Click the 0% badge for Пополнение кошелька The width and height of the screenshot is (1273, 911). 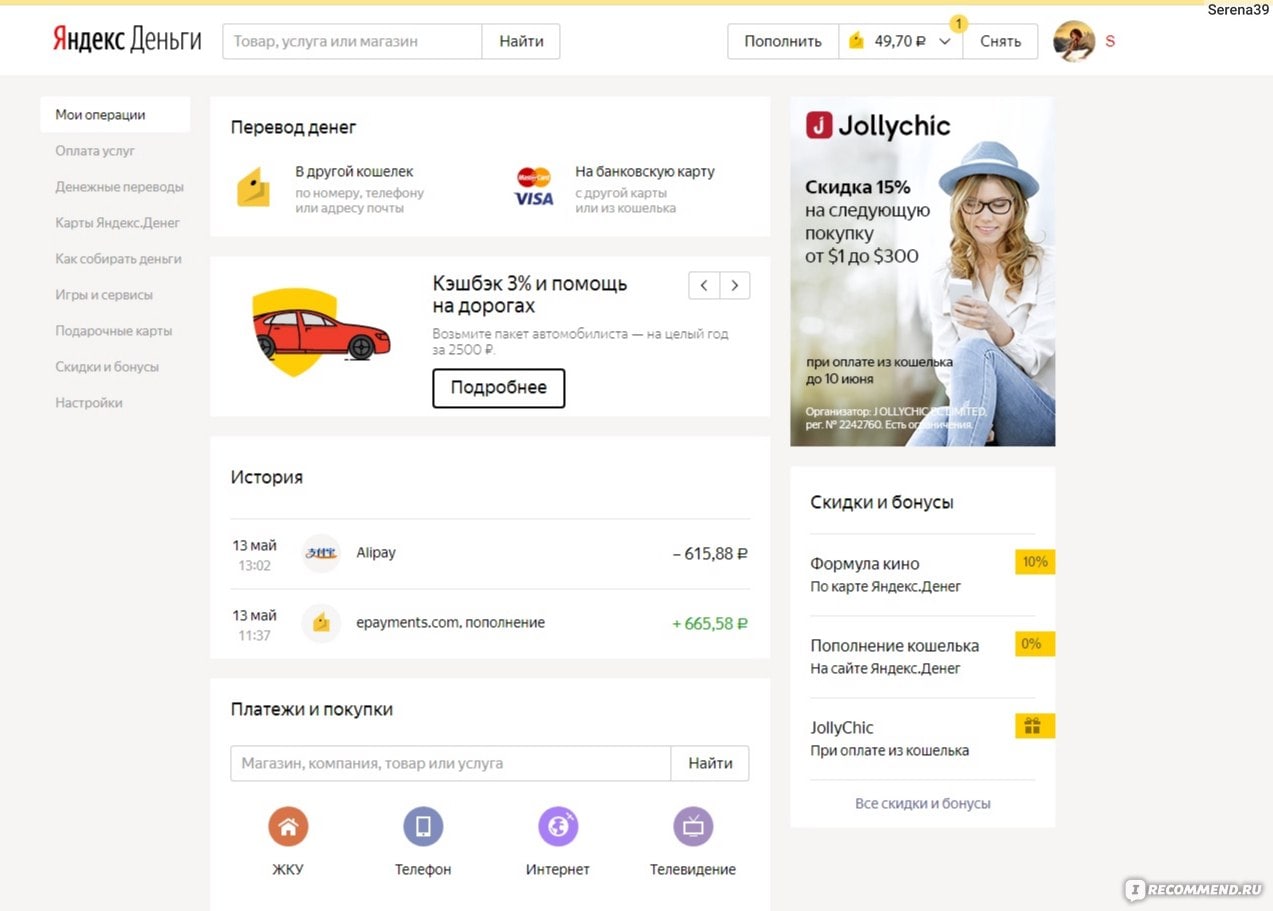pyautogui.click(x=1035, y=644)
